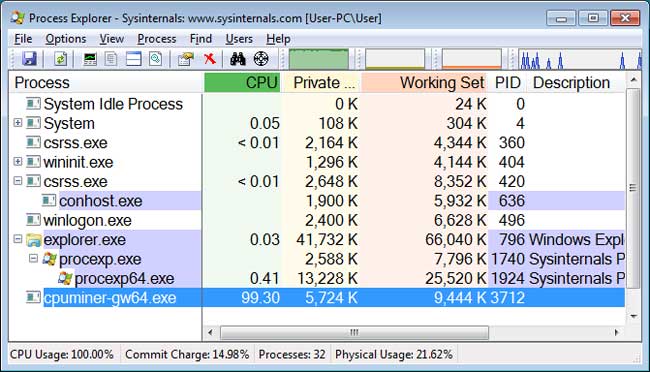Select the System process row
This screenshot has height=372, width=650.
(x=317, y=123)
